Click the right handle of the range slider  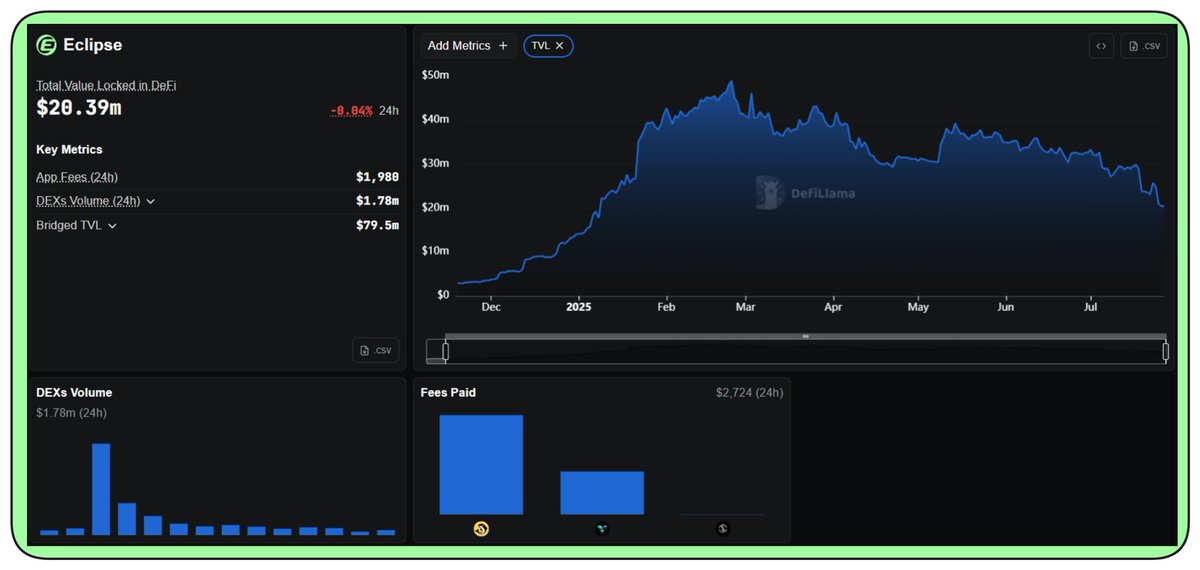[1165, 351]
